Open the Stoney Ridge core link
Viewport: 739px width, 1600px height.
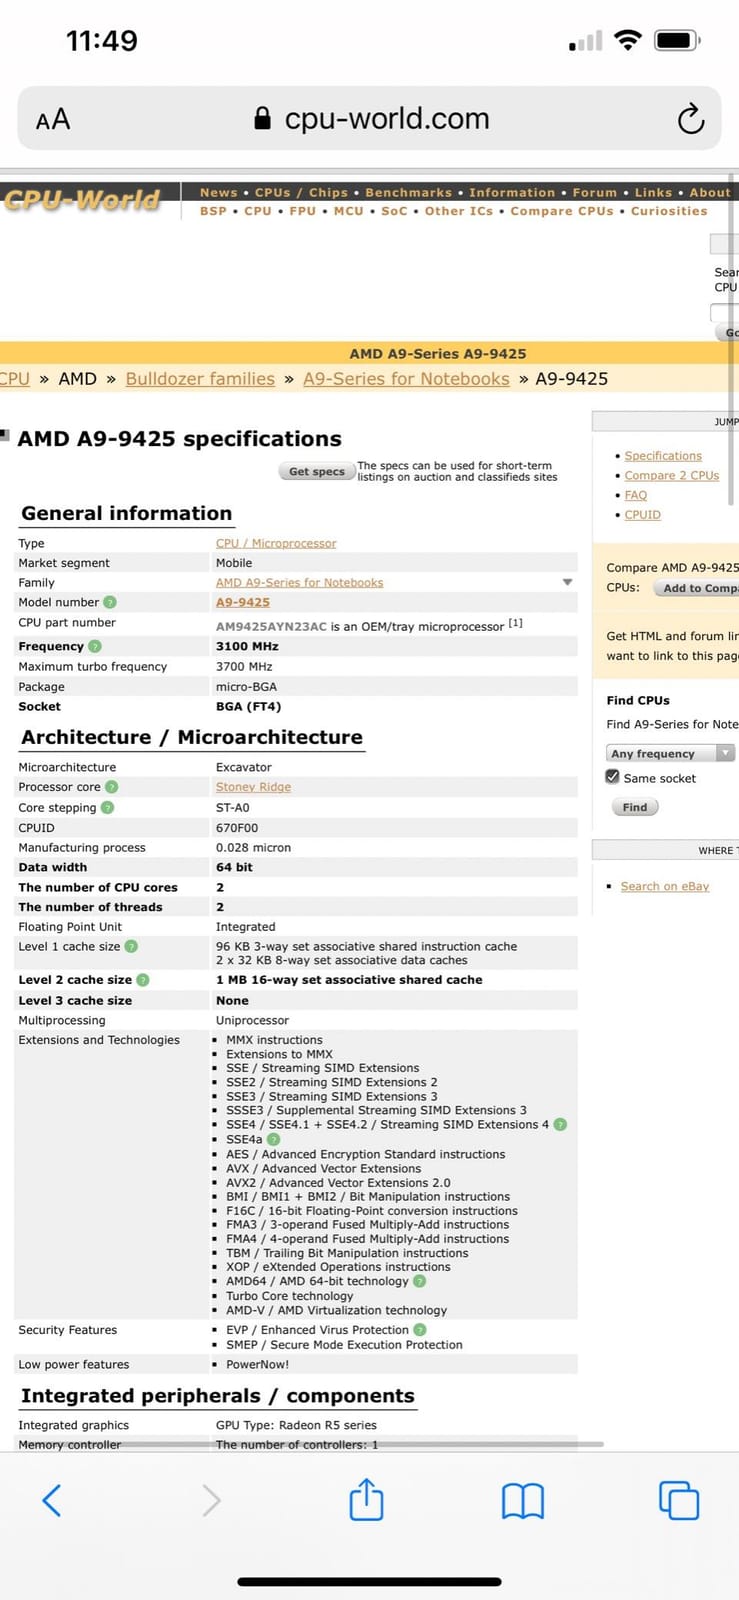(253, 787)
